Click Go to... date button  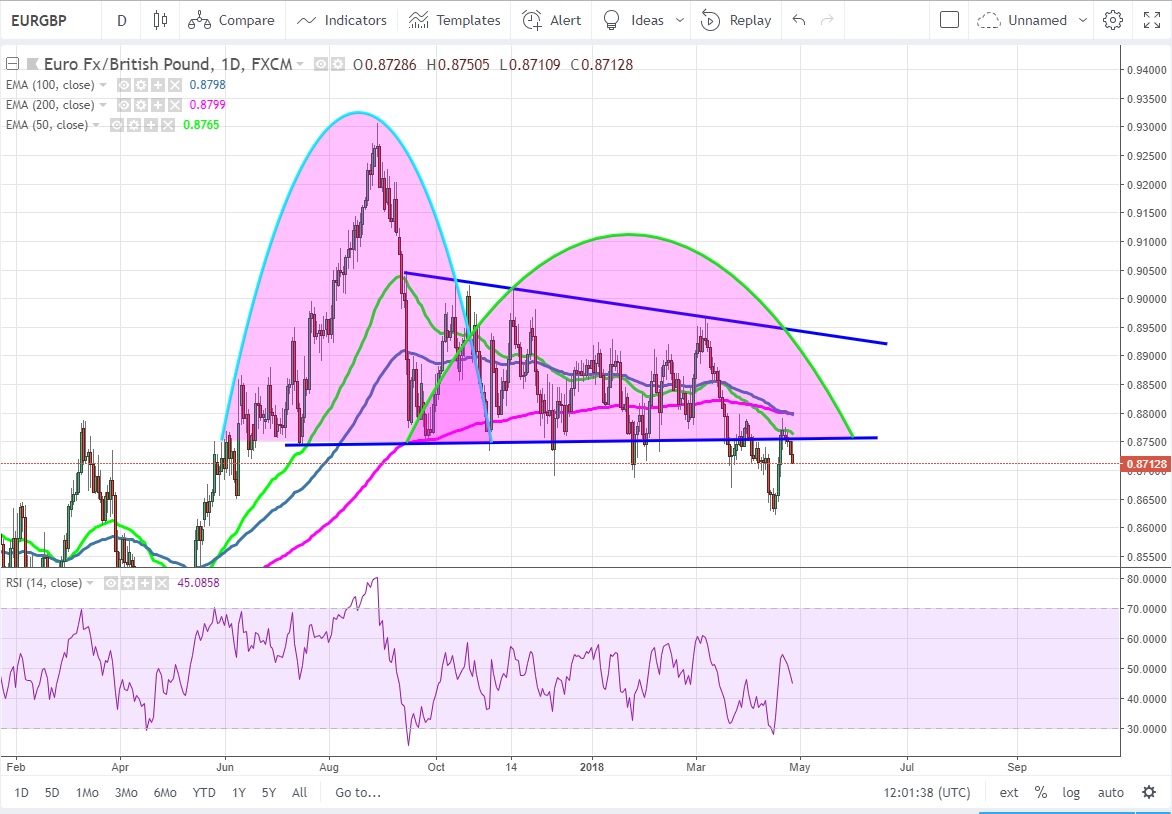358,793
